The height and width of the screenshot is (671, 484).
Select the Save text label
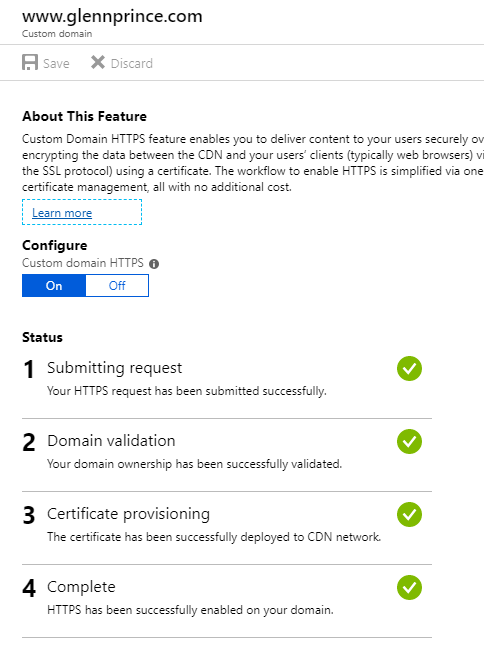pyautogui.click(x=56, y=63)
